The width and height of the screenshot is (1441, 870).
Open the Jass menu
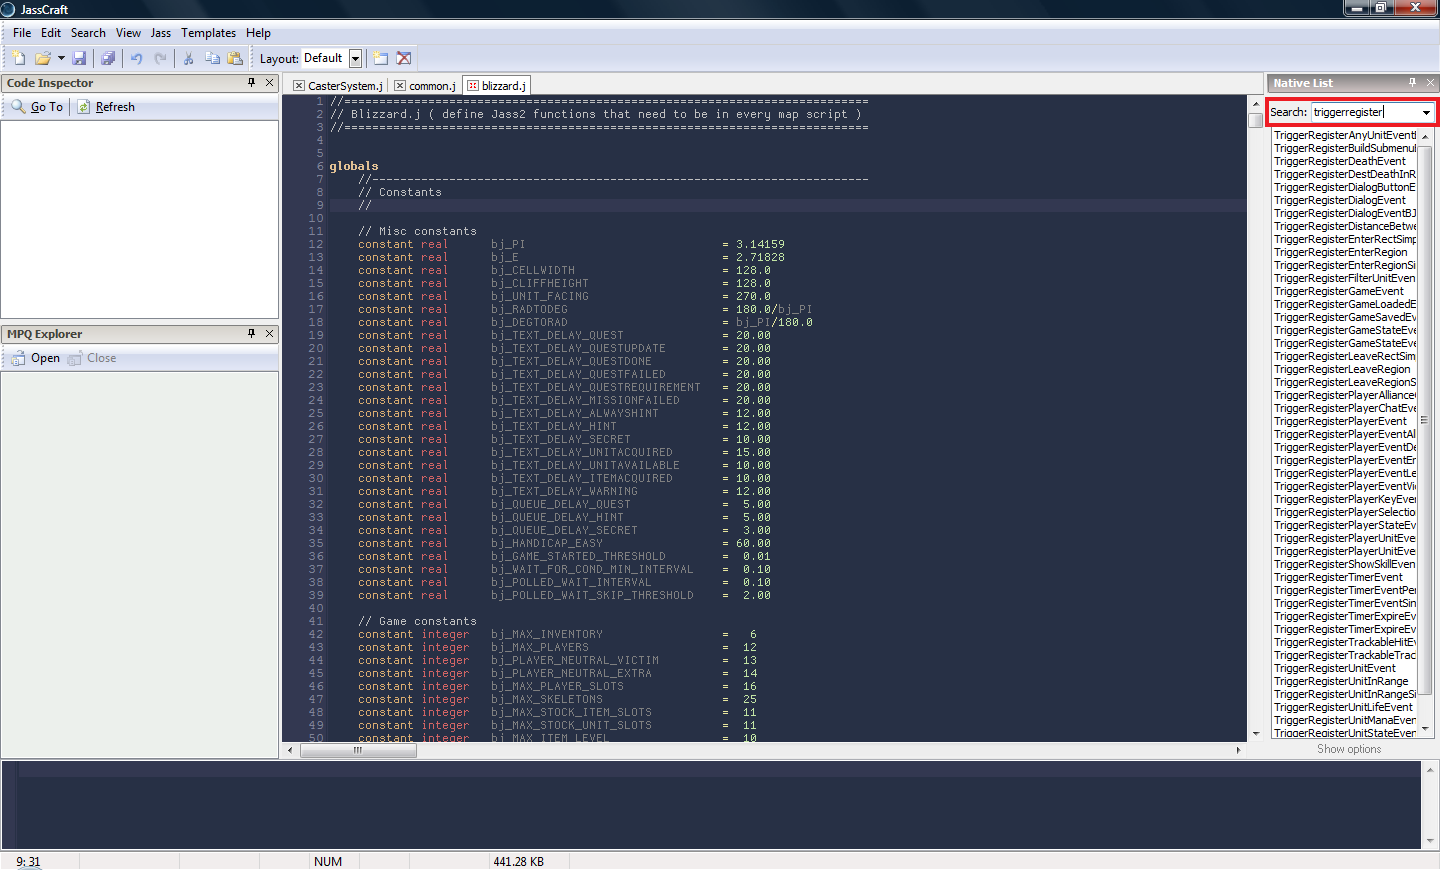point(160,33)
